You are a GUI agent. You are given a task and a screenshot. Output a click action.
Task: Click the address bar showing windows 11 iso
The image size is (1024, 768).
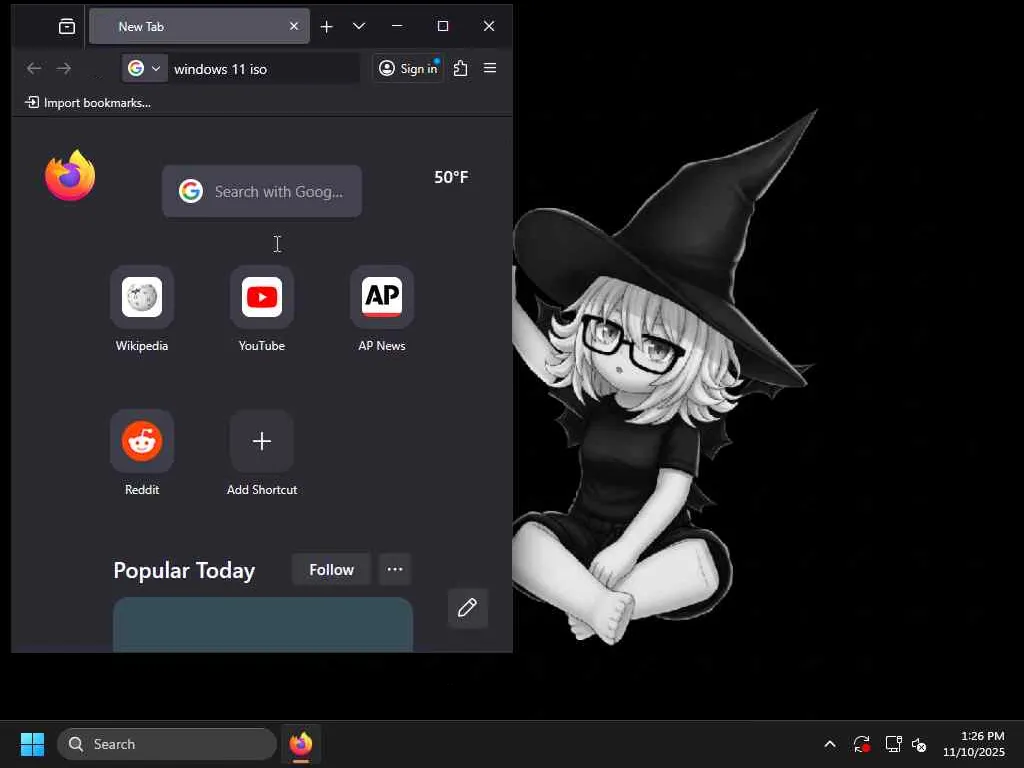tap(263, 69)
